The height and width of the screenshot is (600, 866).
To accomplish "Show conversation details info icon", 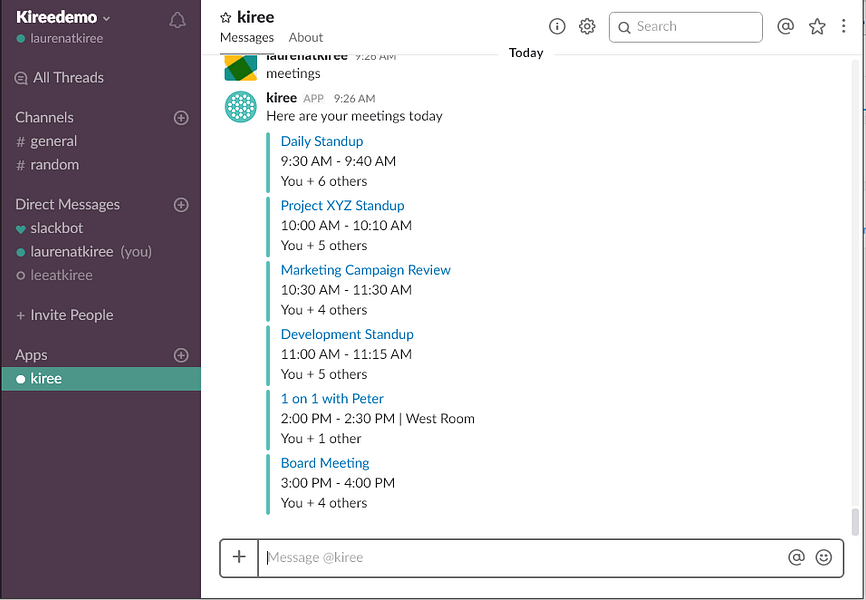I will tap(557, 26).
